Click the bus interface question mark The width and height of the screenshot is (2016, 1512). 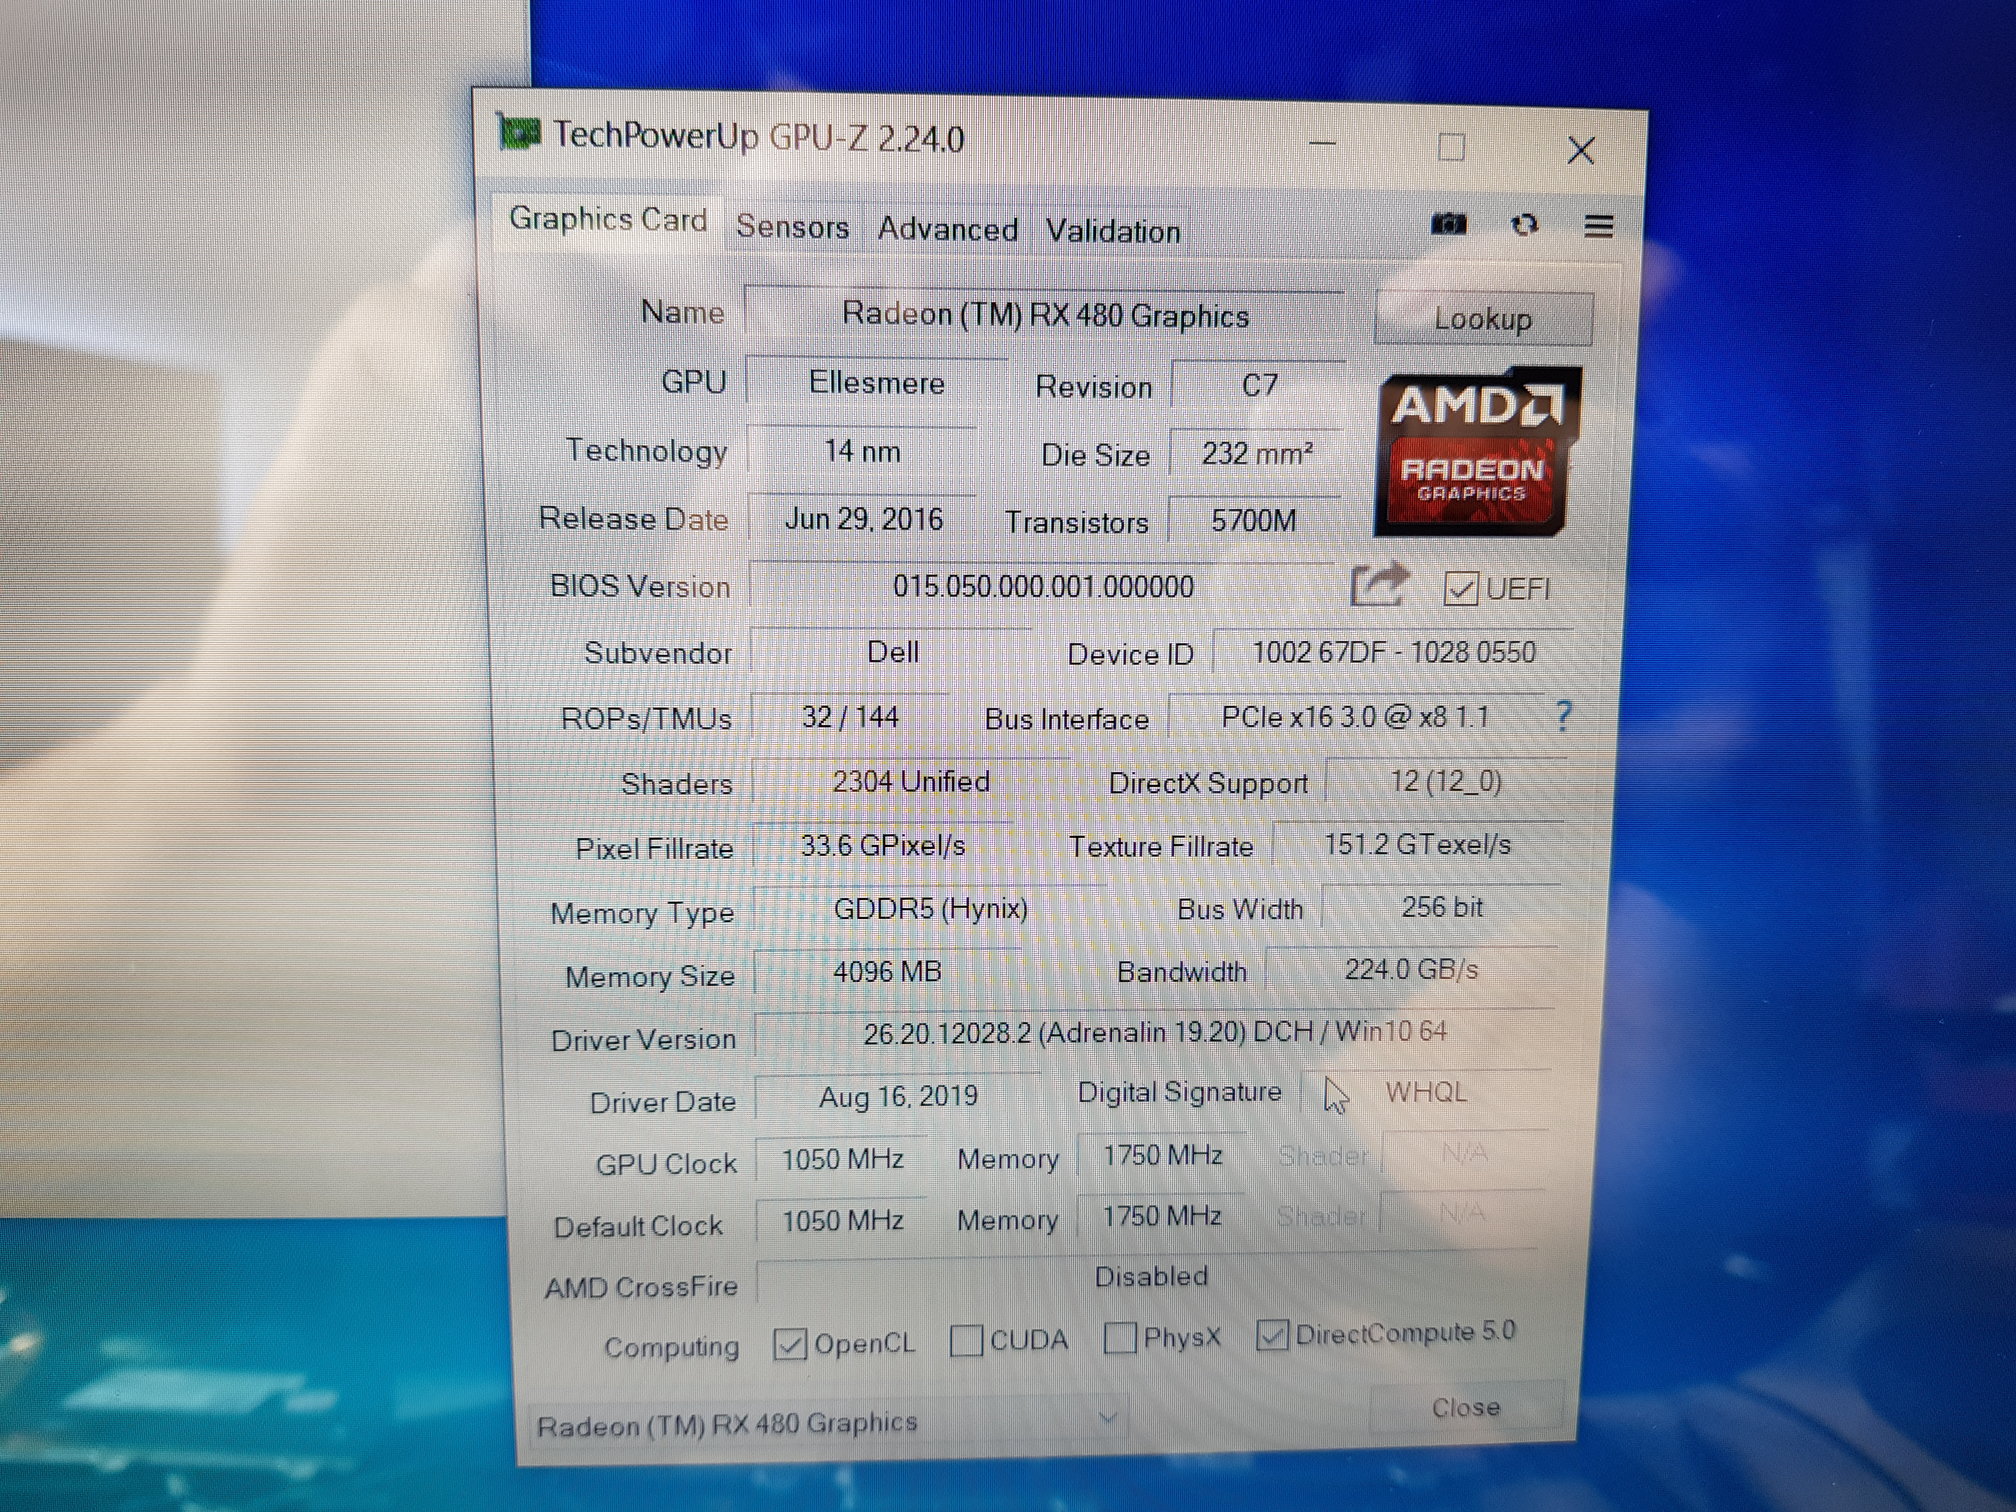pyautogui.click(x=1563, y=715)
